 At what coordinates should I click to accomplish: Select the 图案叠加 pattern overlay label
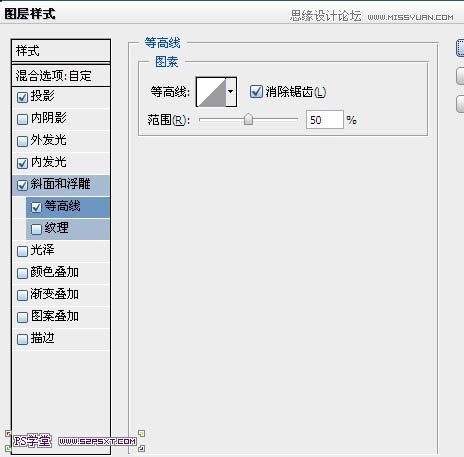(55, 316)
